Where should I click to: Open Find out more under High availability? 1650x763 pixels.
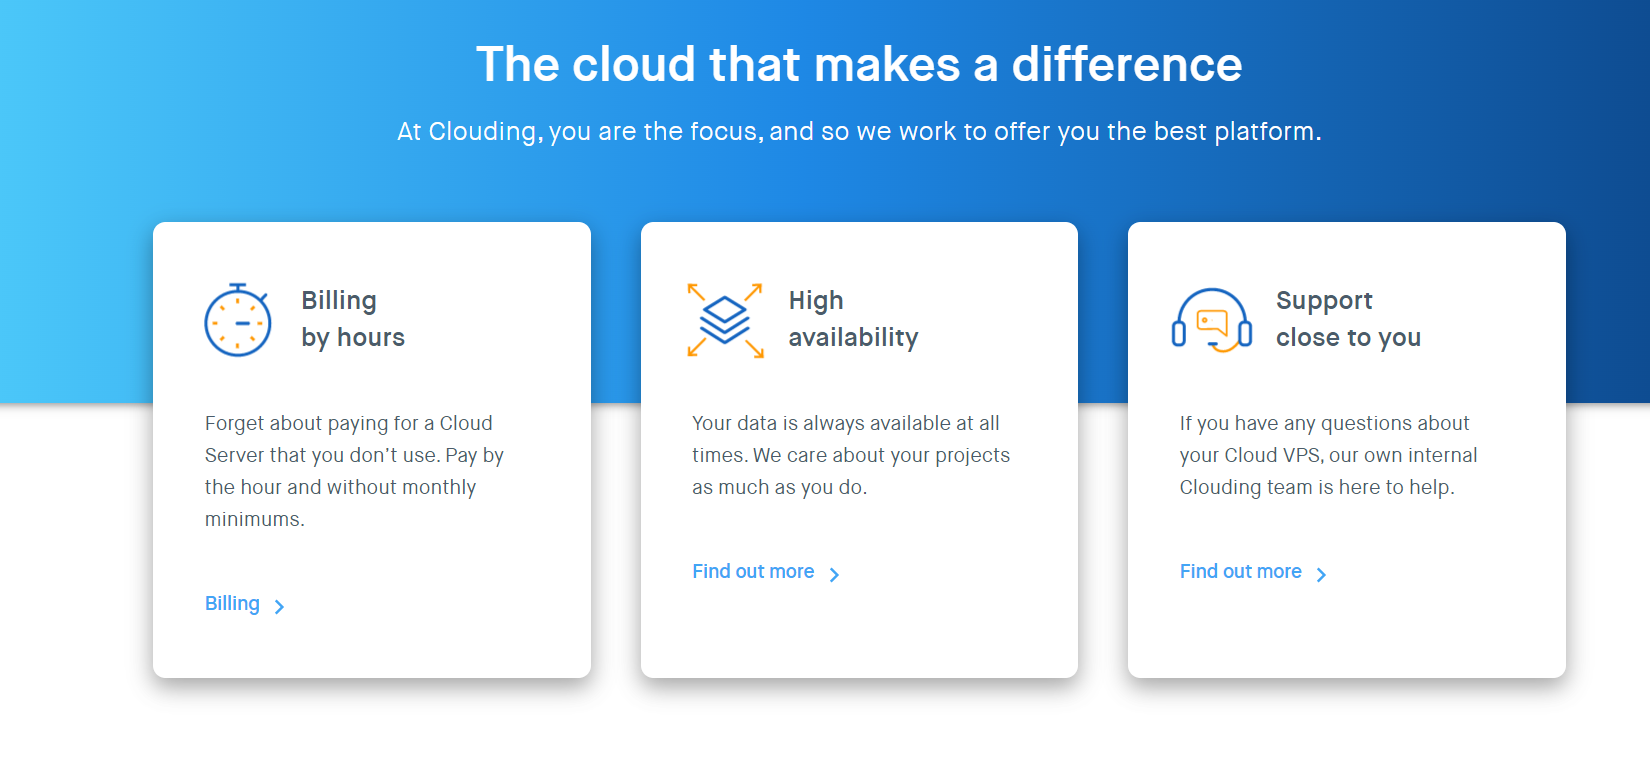pos(753,572)
